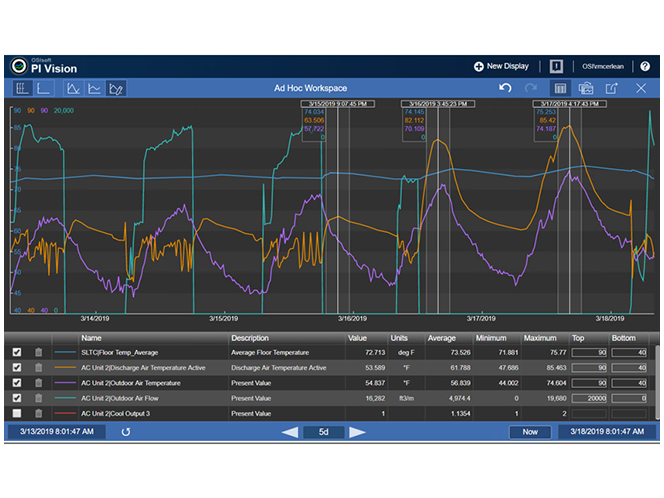Toggle the trend cursor pencil icon
The image size is (664, 498).
tap(116, 89)
